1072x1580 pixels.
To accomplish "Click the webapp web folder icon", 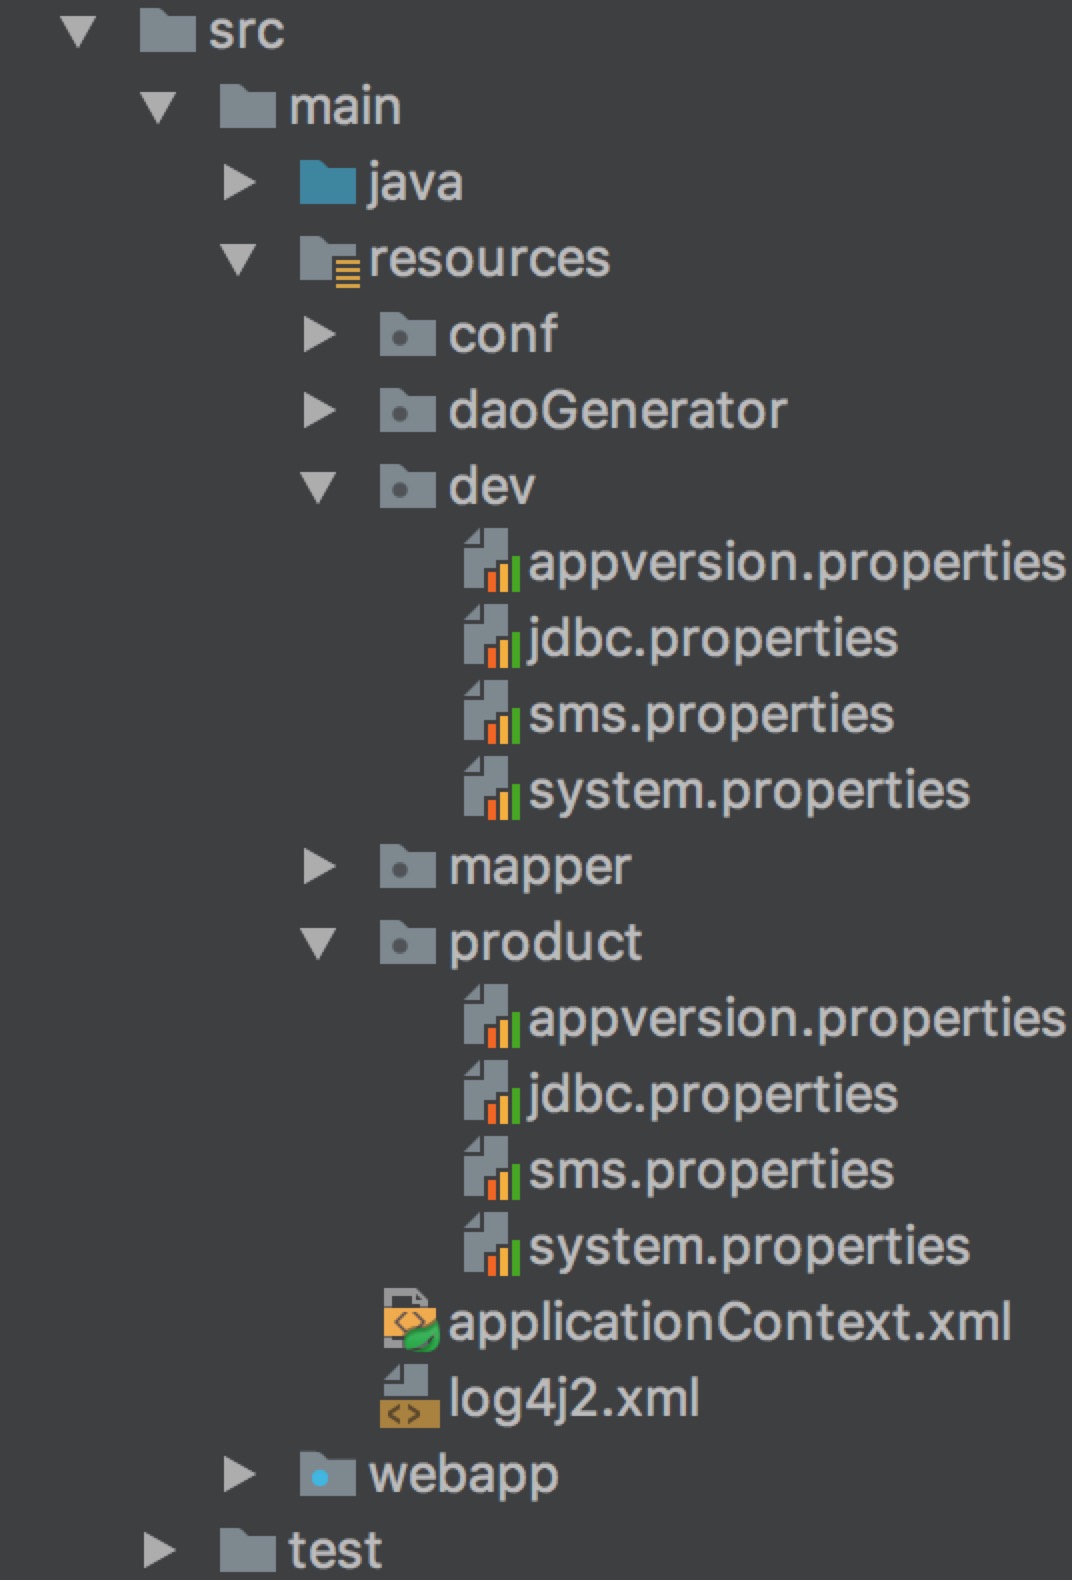I will (327, 1474).
